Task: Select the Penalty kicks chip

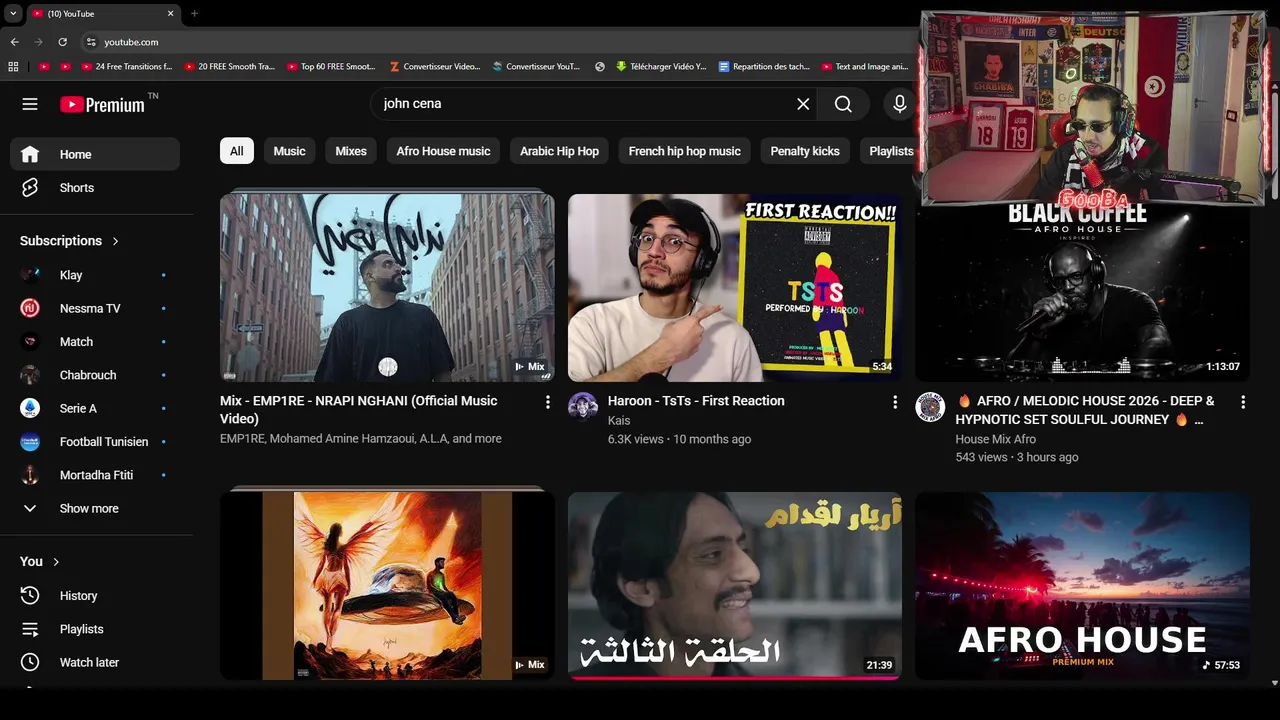Action: coord(805,151)
